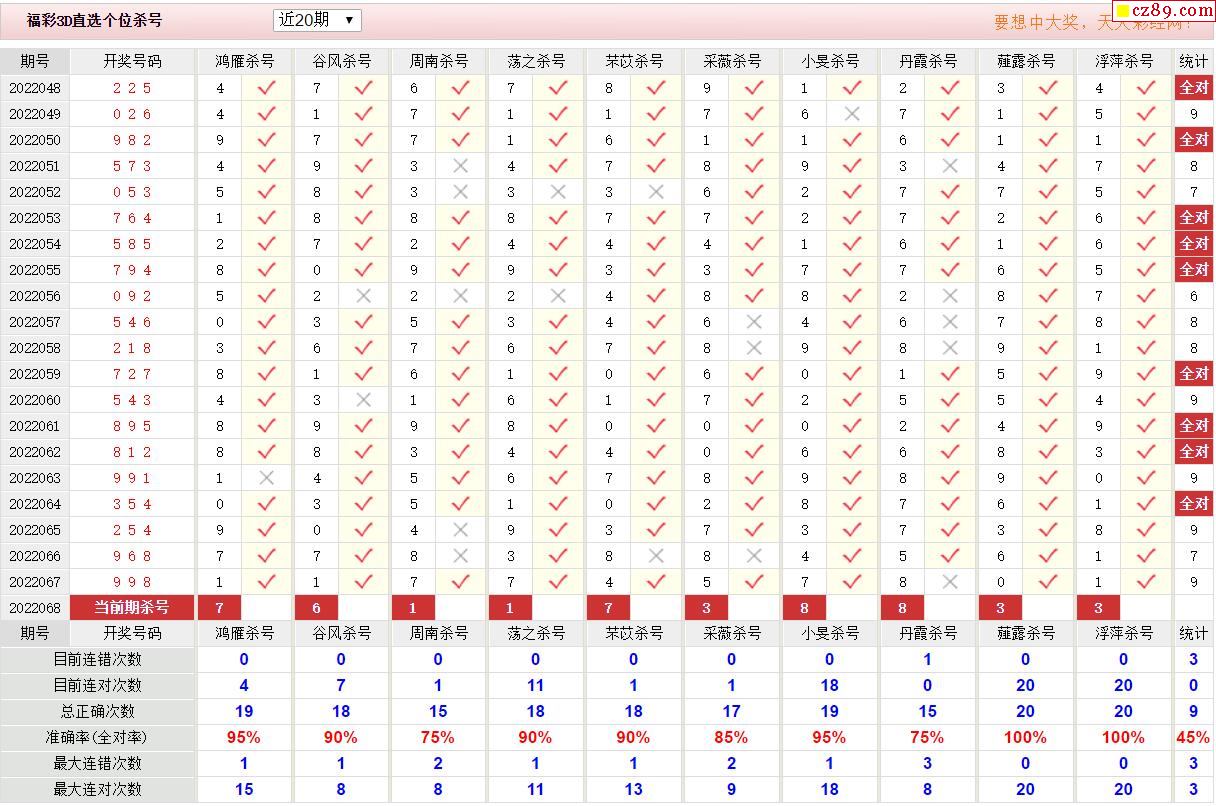The height and width of the screenshot is (806, 1216).
Task: Click draw result 0 9 2 in row 2022056
Action: click(132, 296)
